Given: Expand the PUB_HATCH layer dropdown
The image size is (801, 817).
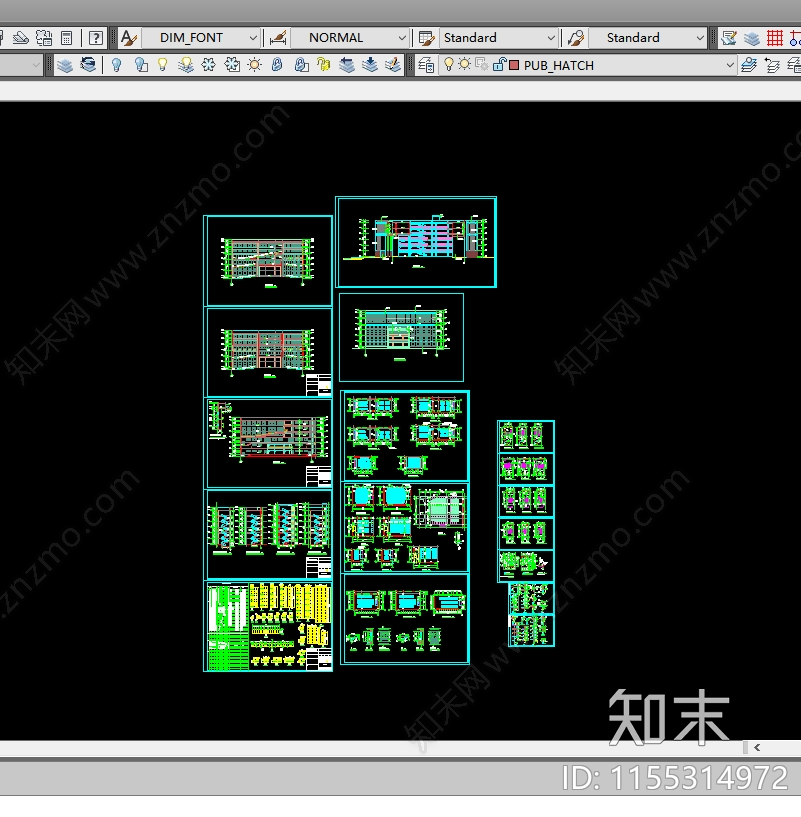Looking at the screenshot, I should click(730, 65).
